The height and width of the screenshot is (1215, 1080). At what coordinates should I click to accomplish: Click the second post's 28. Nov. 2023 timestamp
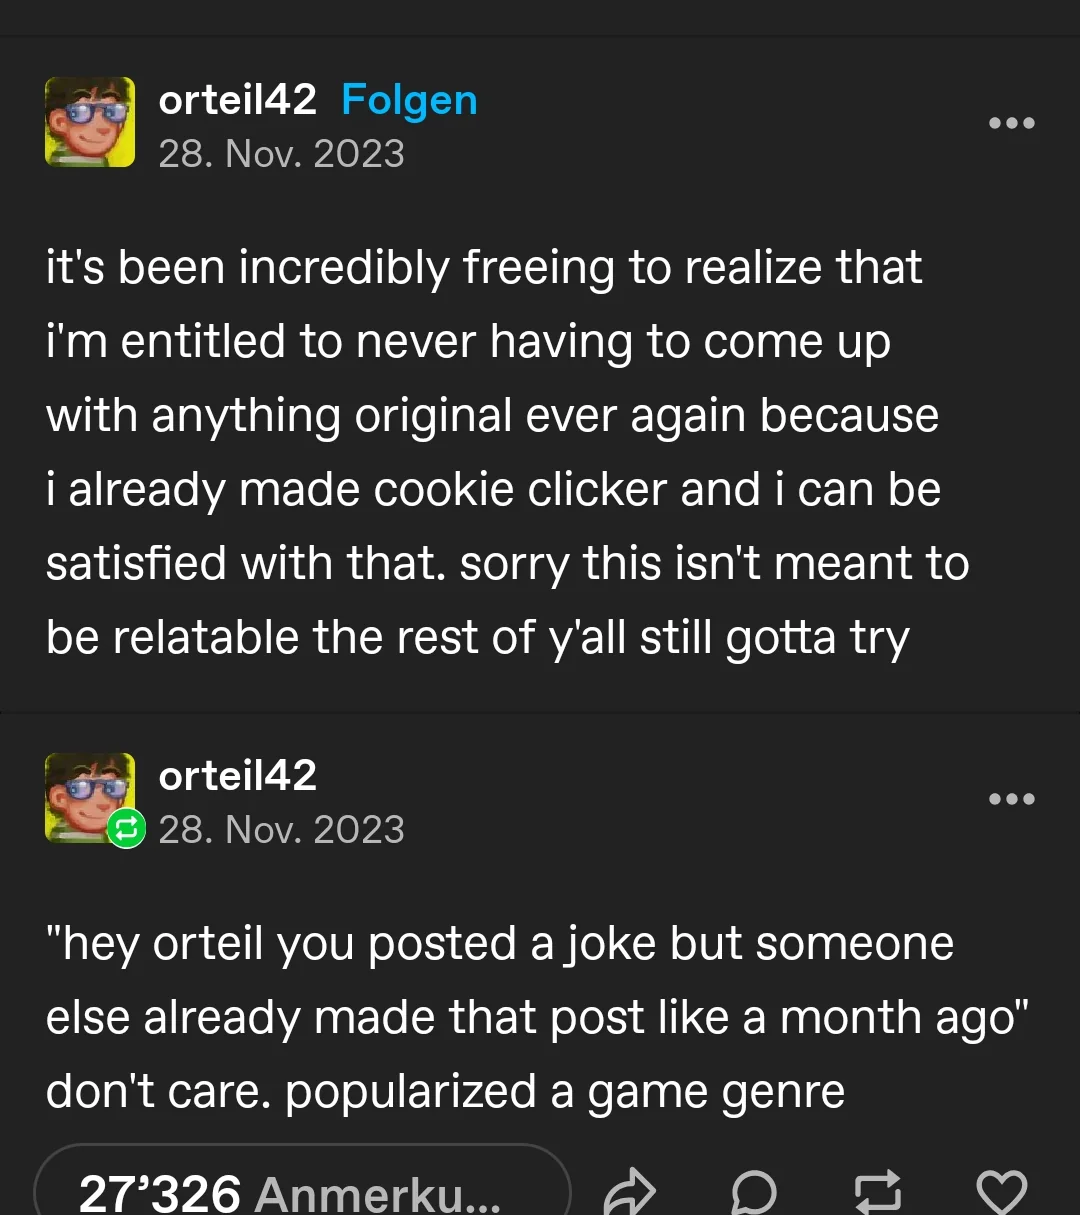click(x=281, y=830)
